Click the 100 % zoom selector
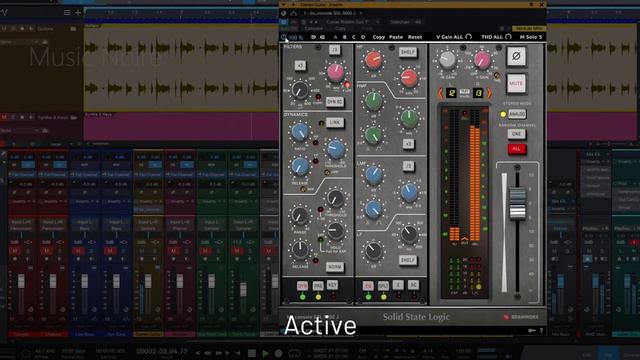Viewport: 640px width, 360px height. pyautogui.click(x=296, y=38)
